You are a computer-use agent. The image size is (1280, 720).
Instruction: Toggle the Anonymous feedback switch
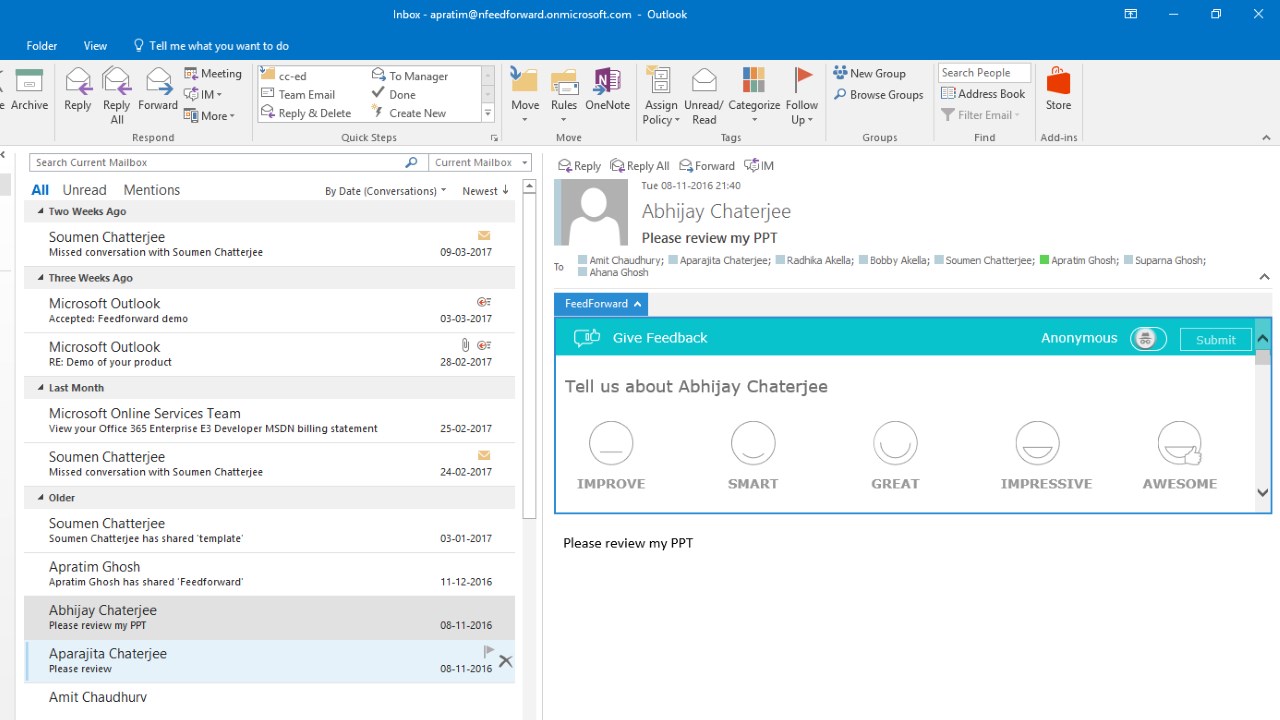click(x=1148, y=339)
